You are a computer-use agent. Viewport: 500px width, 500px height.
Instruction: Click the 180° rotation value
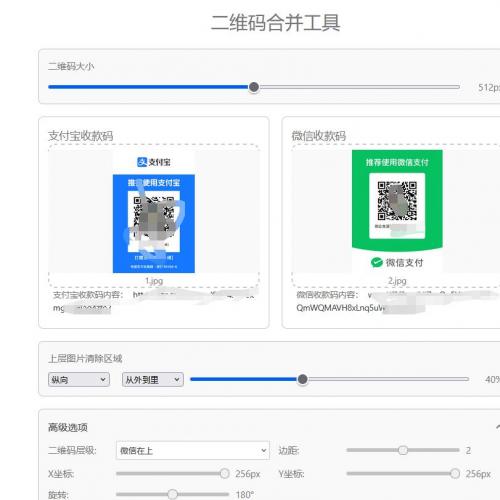tap(245, 495)
